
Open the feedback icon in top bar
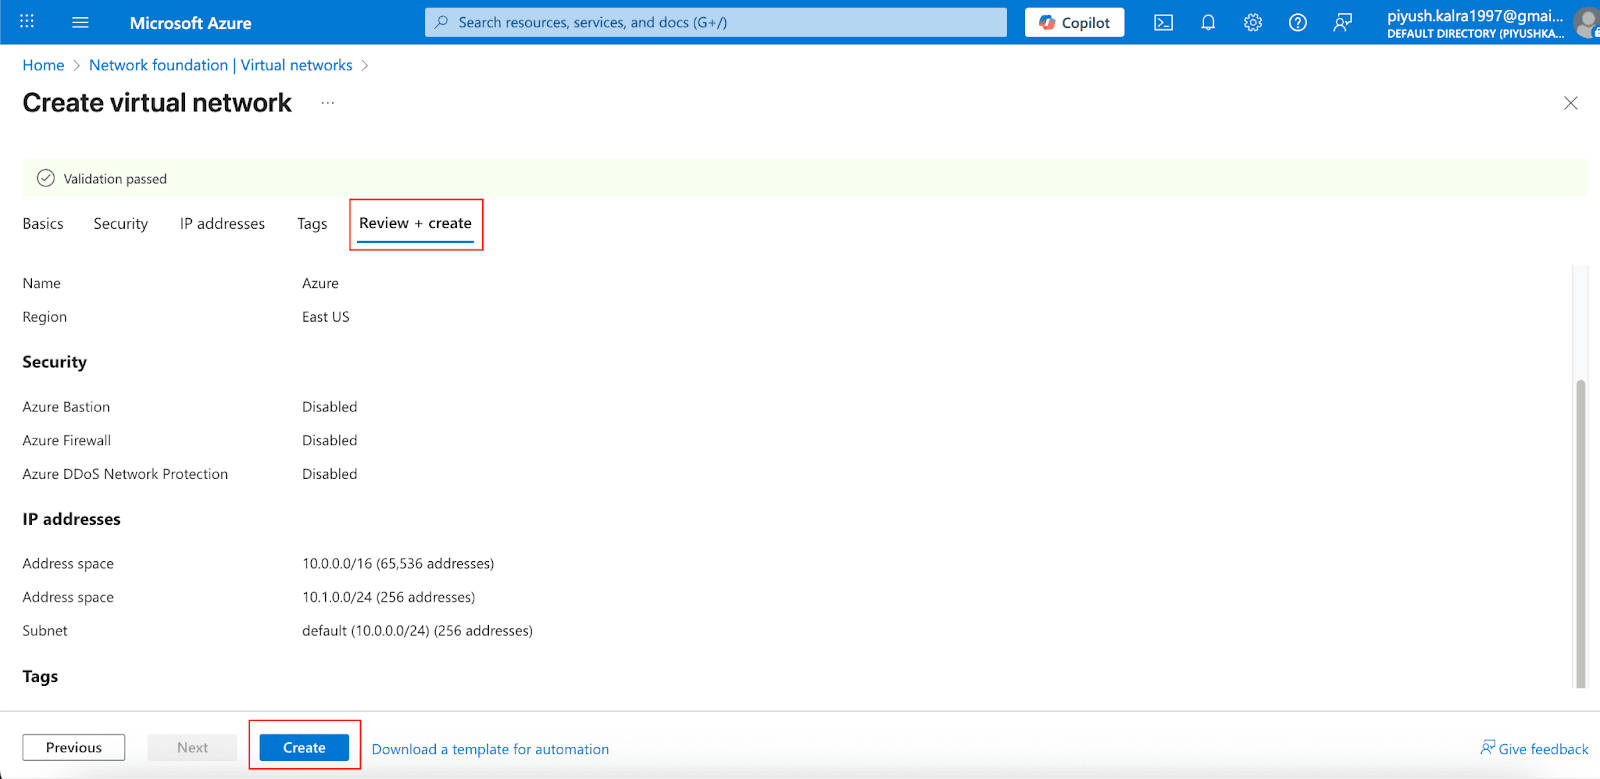pos(1342,22)
